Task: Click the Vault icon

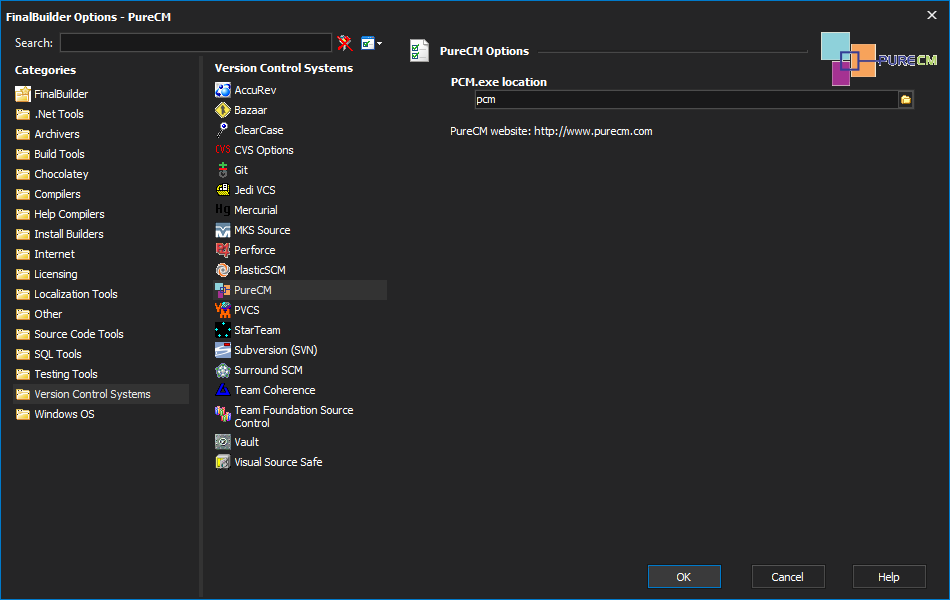Action: click(223, 442)
